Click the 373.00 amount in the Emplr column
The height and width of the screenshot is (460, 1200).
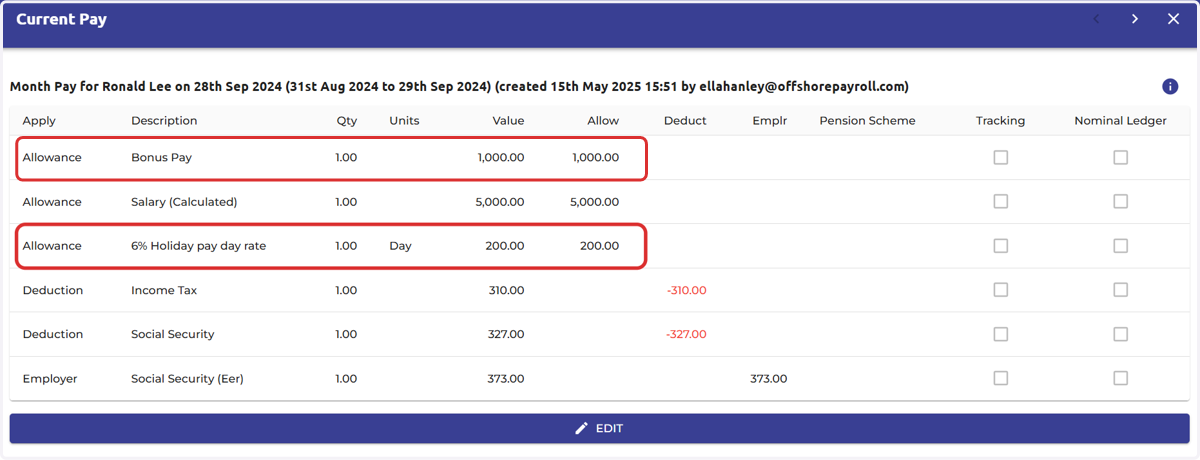coord(768,379)
